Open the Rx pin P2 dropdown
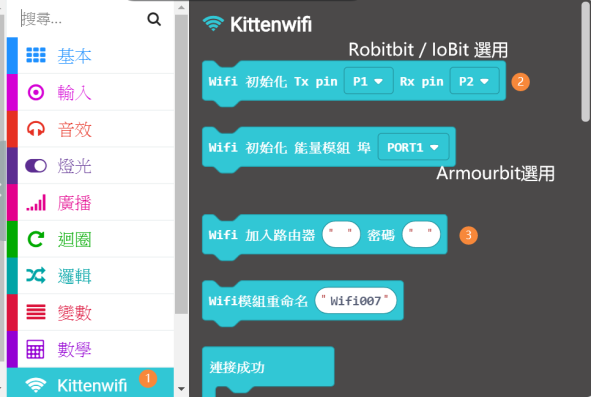591x397 pixels. click(x=474, y=81)
